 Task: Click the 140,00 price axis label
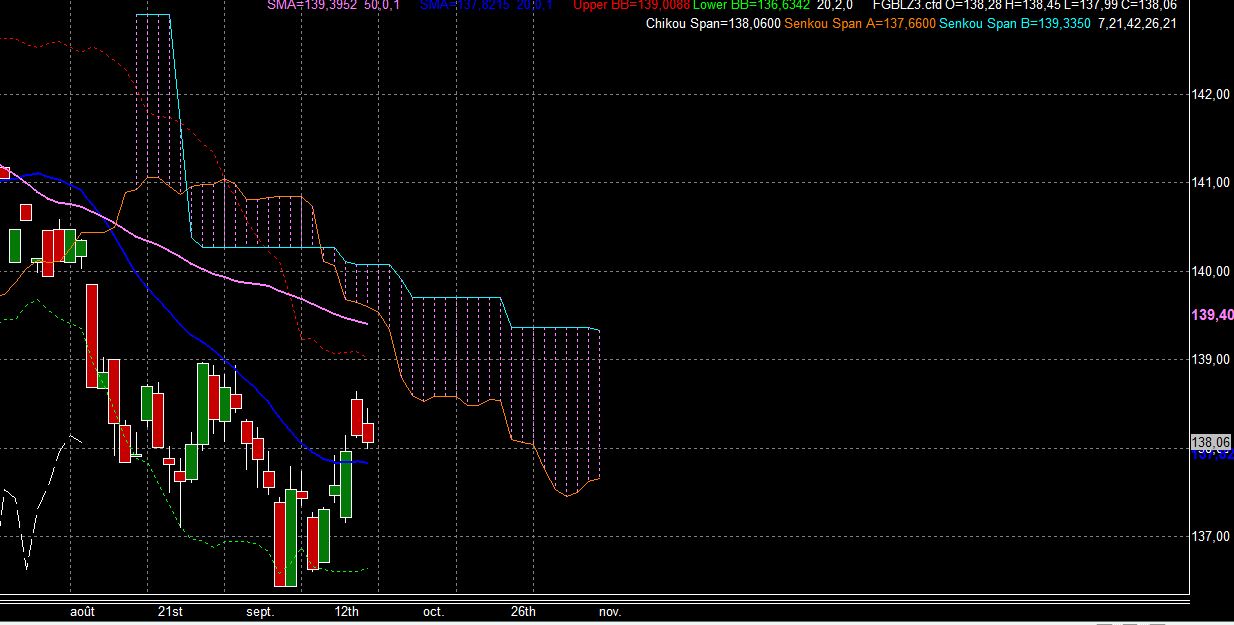[x=1211, y=271]
